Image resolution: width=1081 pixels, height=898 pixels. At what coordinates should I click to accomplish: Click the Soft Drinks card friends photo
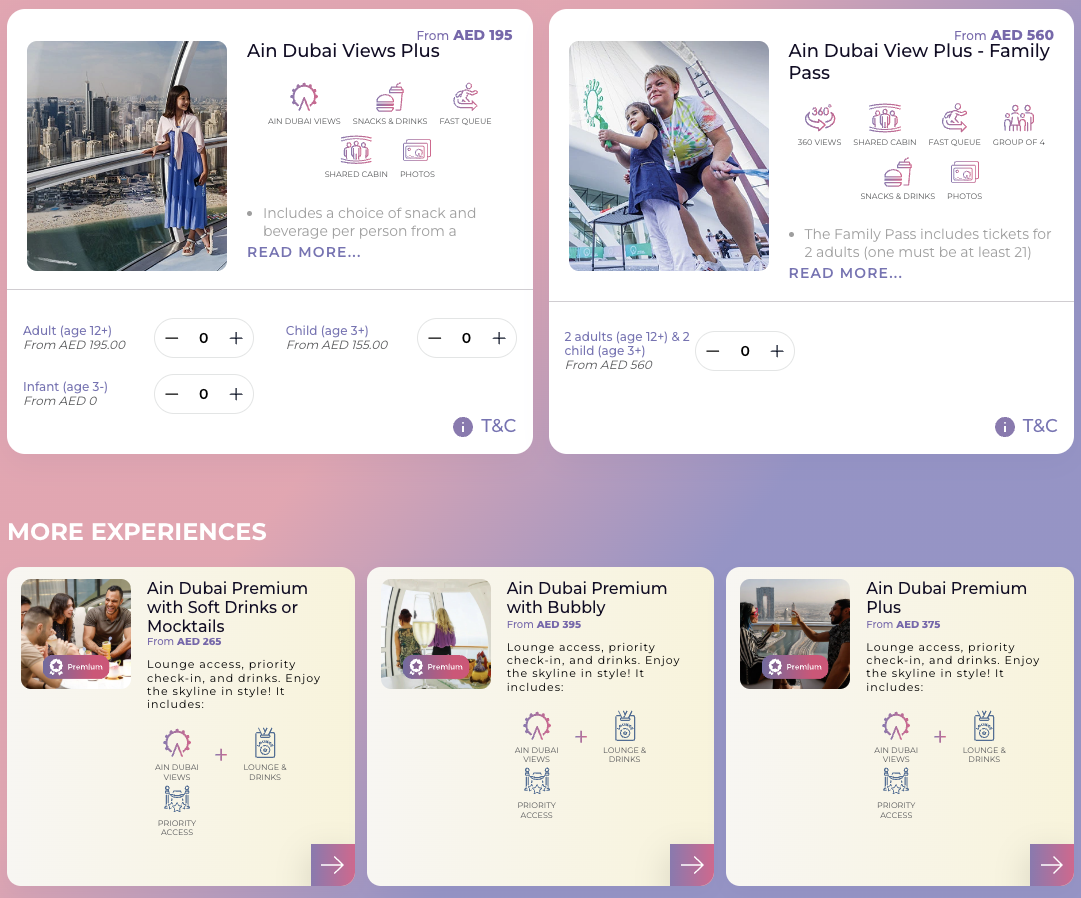coord(76,634)
